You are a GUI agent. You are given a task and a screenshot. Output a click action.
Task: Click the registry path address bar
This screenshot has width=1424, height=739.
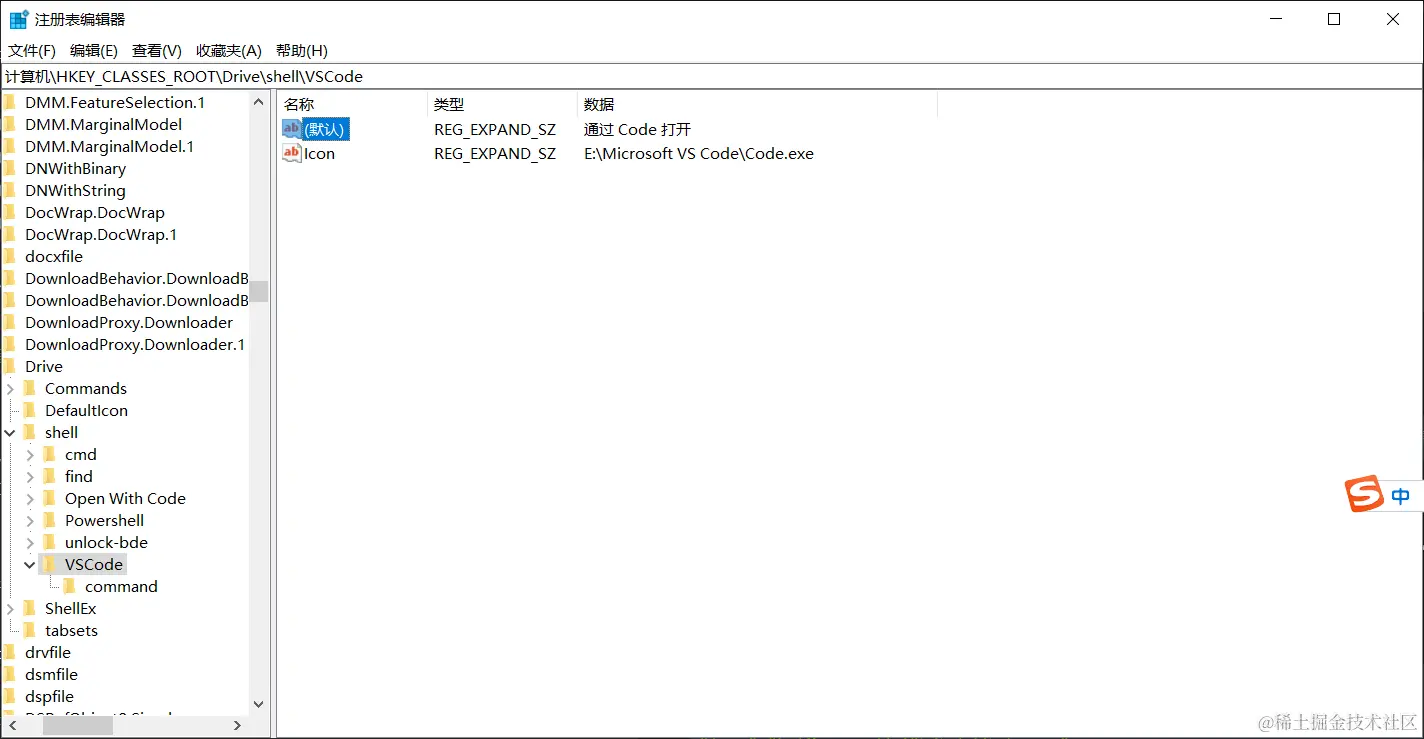tap(712, 77)
